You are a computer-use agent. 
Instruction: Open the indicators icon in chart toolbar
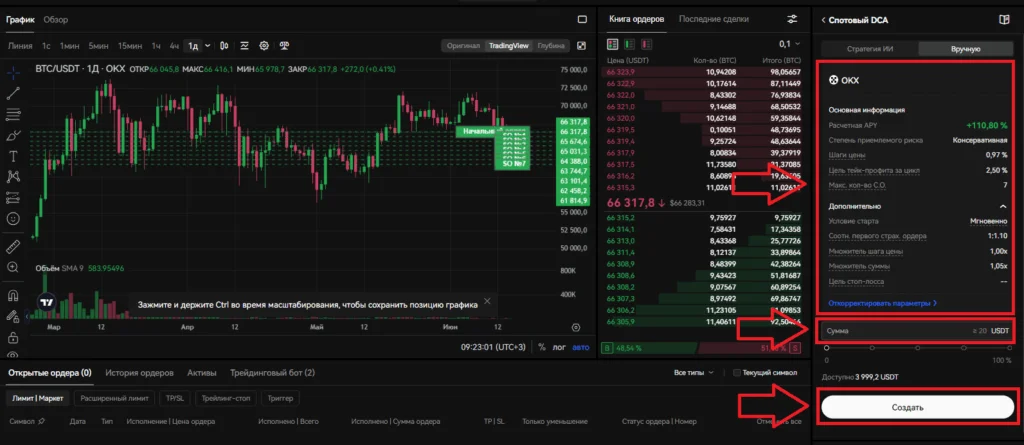[244, 46]
